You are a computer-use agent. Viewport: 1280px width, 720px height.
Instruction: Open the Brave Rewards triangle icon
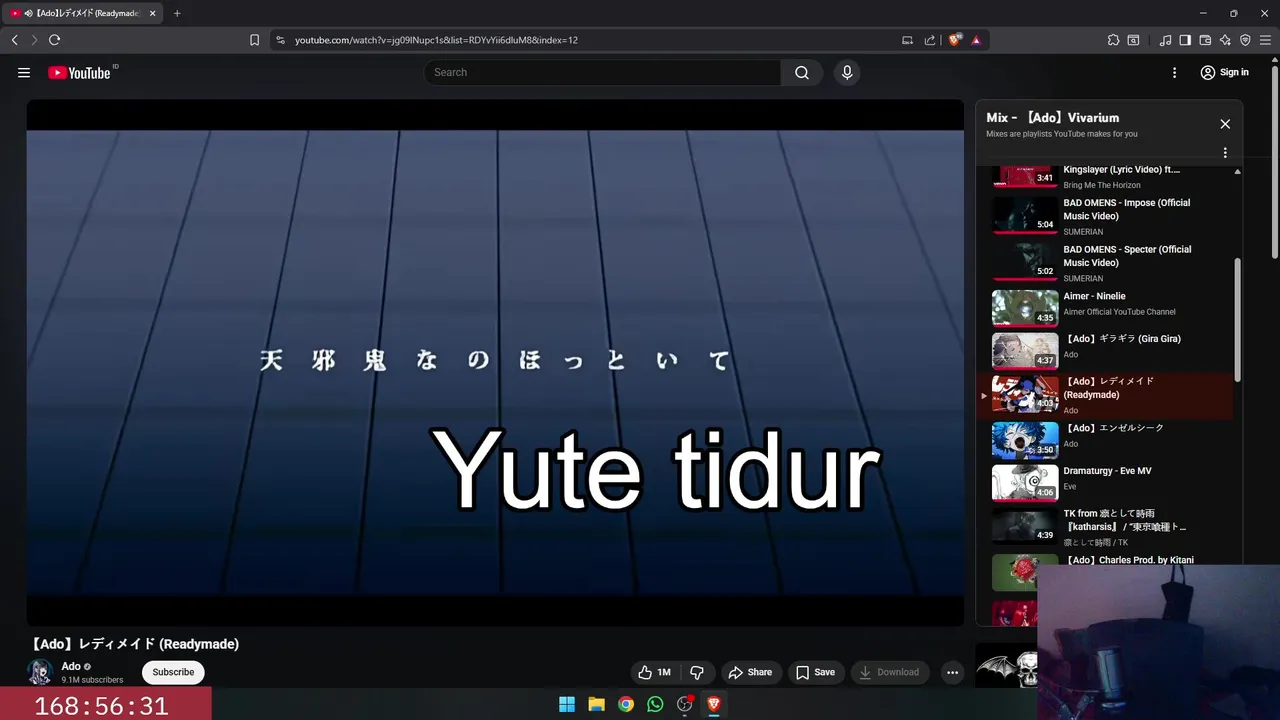[x=976, y=40]
